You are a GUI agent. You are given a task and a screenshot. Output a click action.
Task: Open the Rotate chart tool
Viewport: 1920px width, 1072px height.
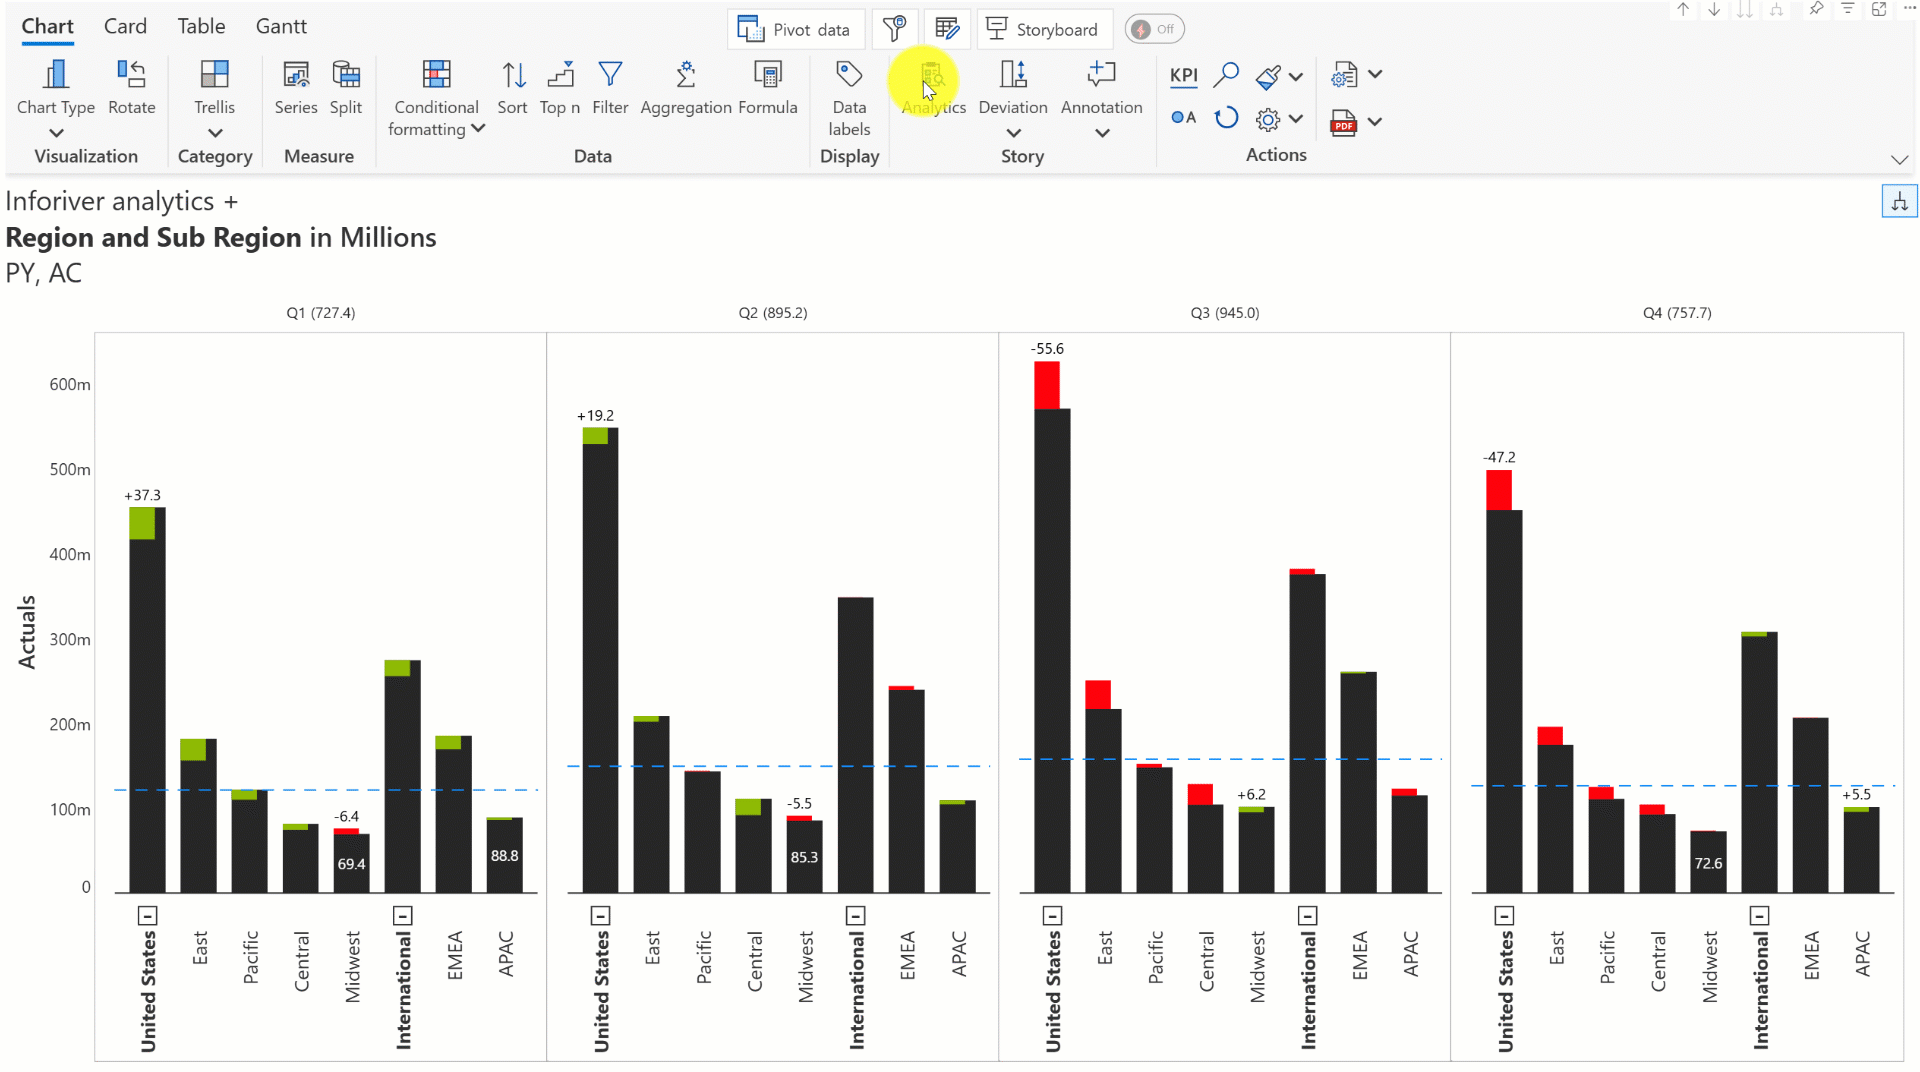tap(131, 87)
